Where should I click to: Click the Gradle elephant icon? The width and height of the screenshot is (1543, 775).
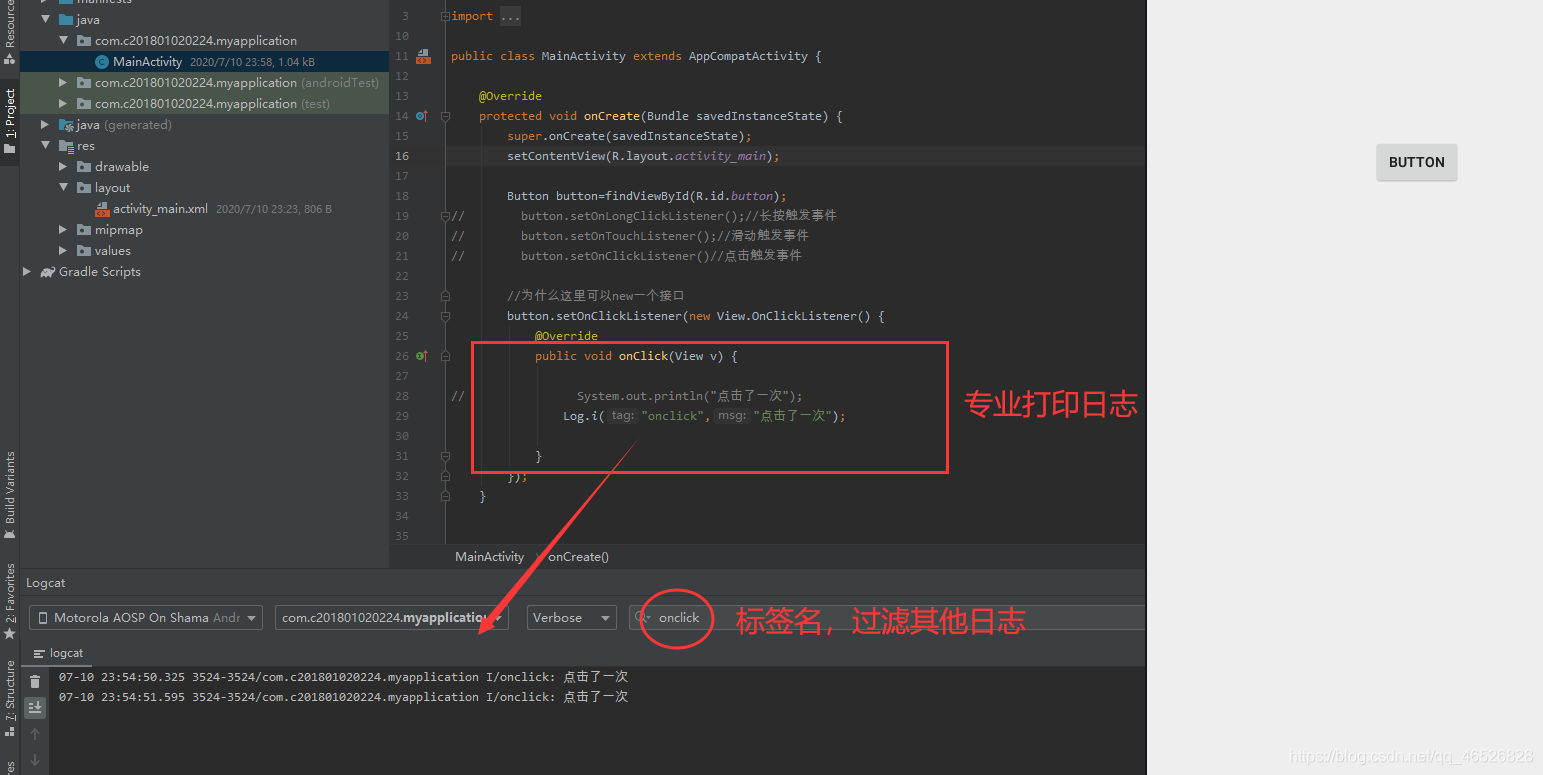(47, 272)
